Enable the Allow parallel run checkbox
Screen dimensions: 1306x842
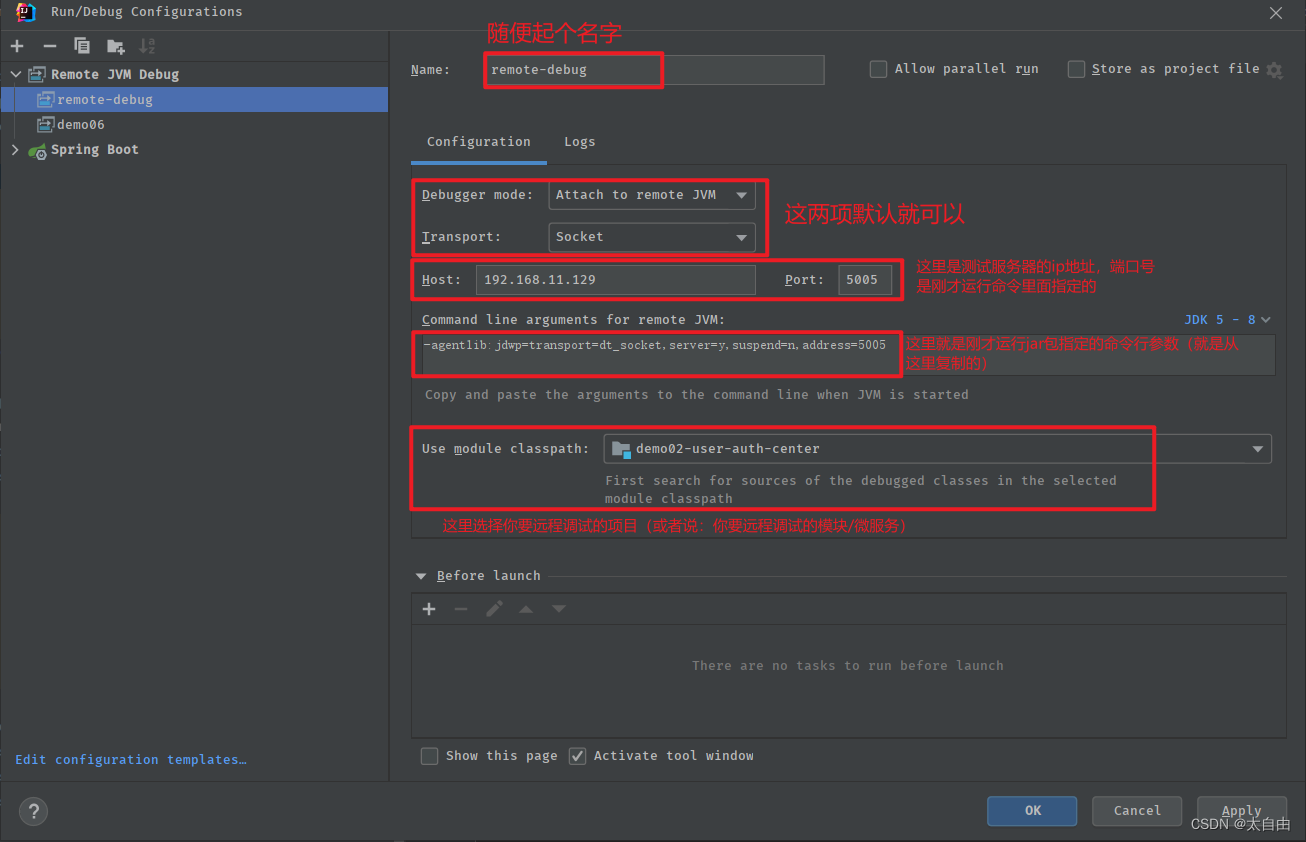(x=878, y=69)
